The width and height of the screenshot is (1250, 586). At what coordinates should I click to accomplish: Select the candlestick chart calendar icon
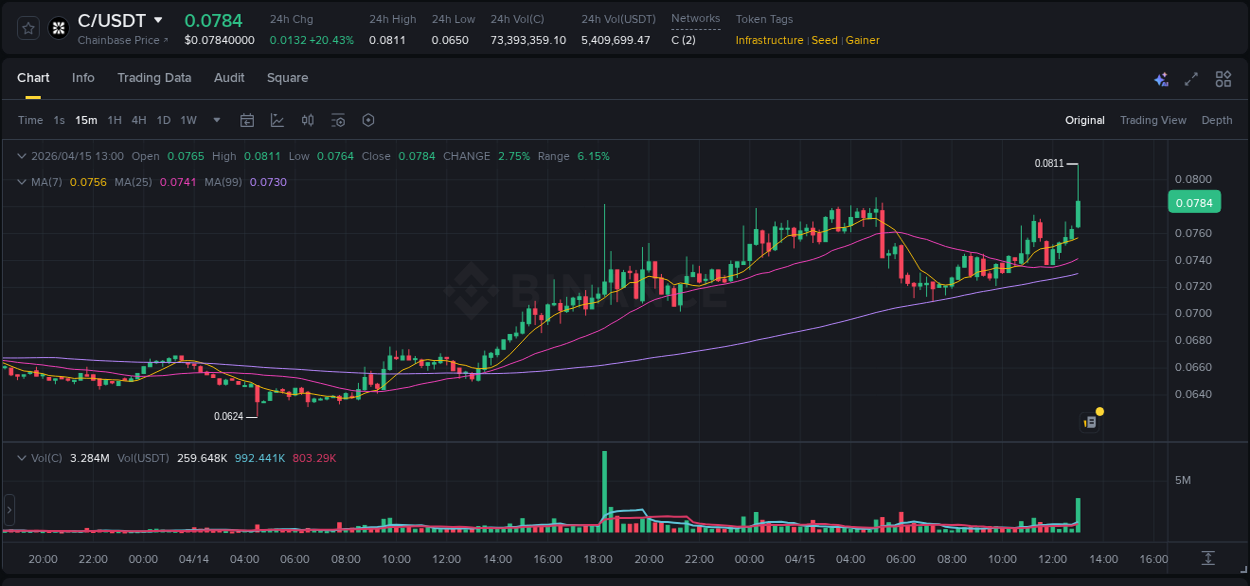(x=247, y=119)
